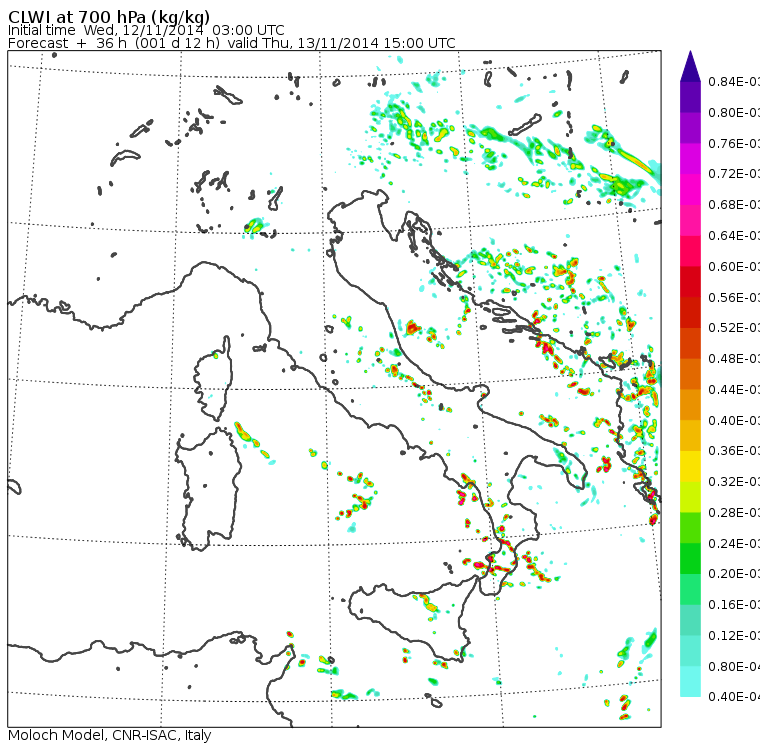Select the orange swatch between 0.40E-03 and 0.44E-03

(x=690, y=405)
